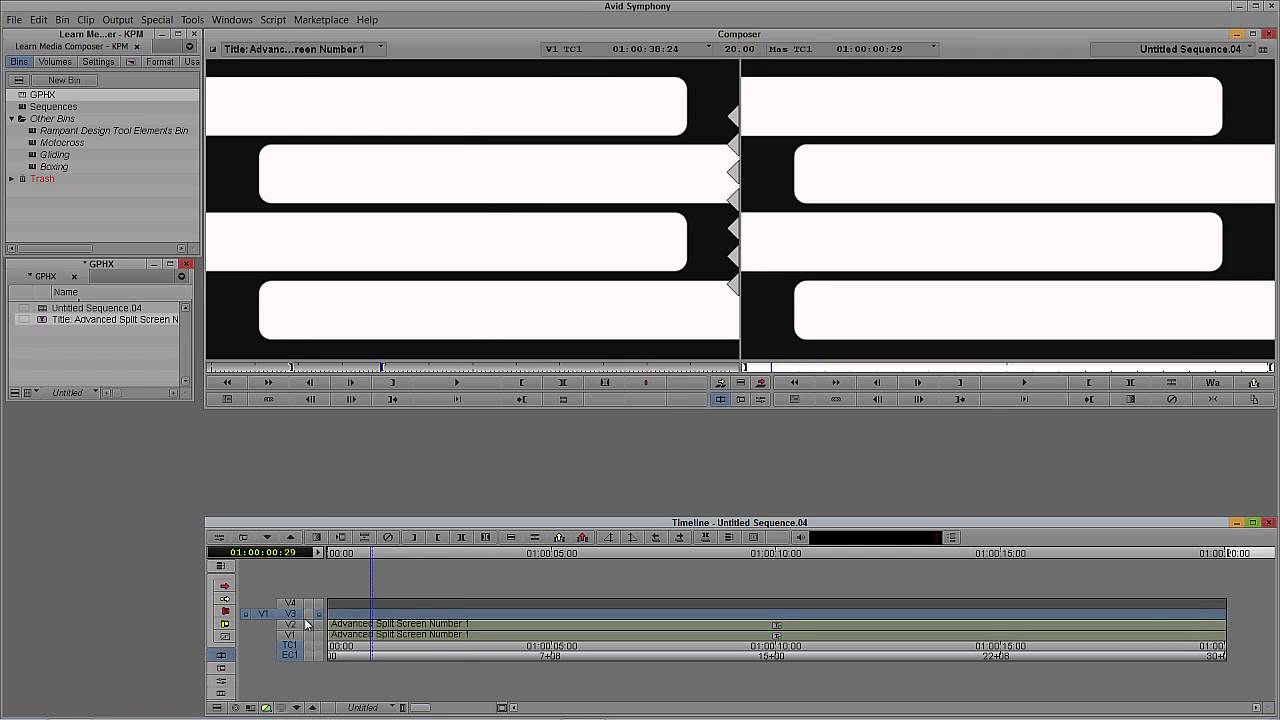The height and width of the screenshot is (720, 1280).
Task: Toggle the lock icon beside source V1
Action: pyautogui.click(x=245, y=614)
